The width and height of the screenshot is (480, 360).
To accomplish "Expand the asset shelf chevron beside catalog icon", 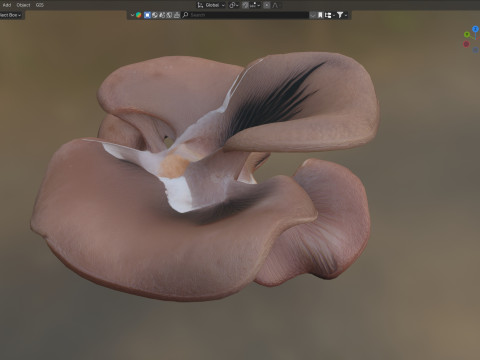I will click(x=132, y=15).
